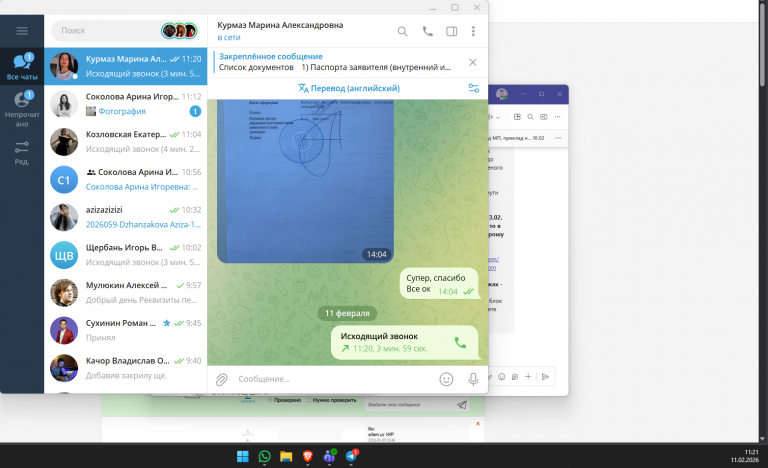Check the 'Нужно проверить' checkbox in browser page

pos(309,400)
